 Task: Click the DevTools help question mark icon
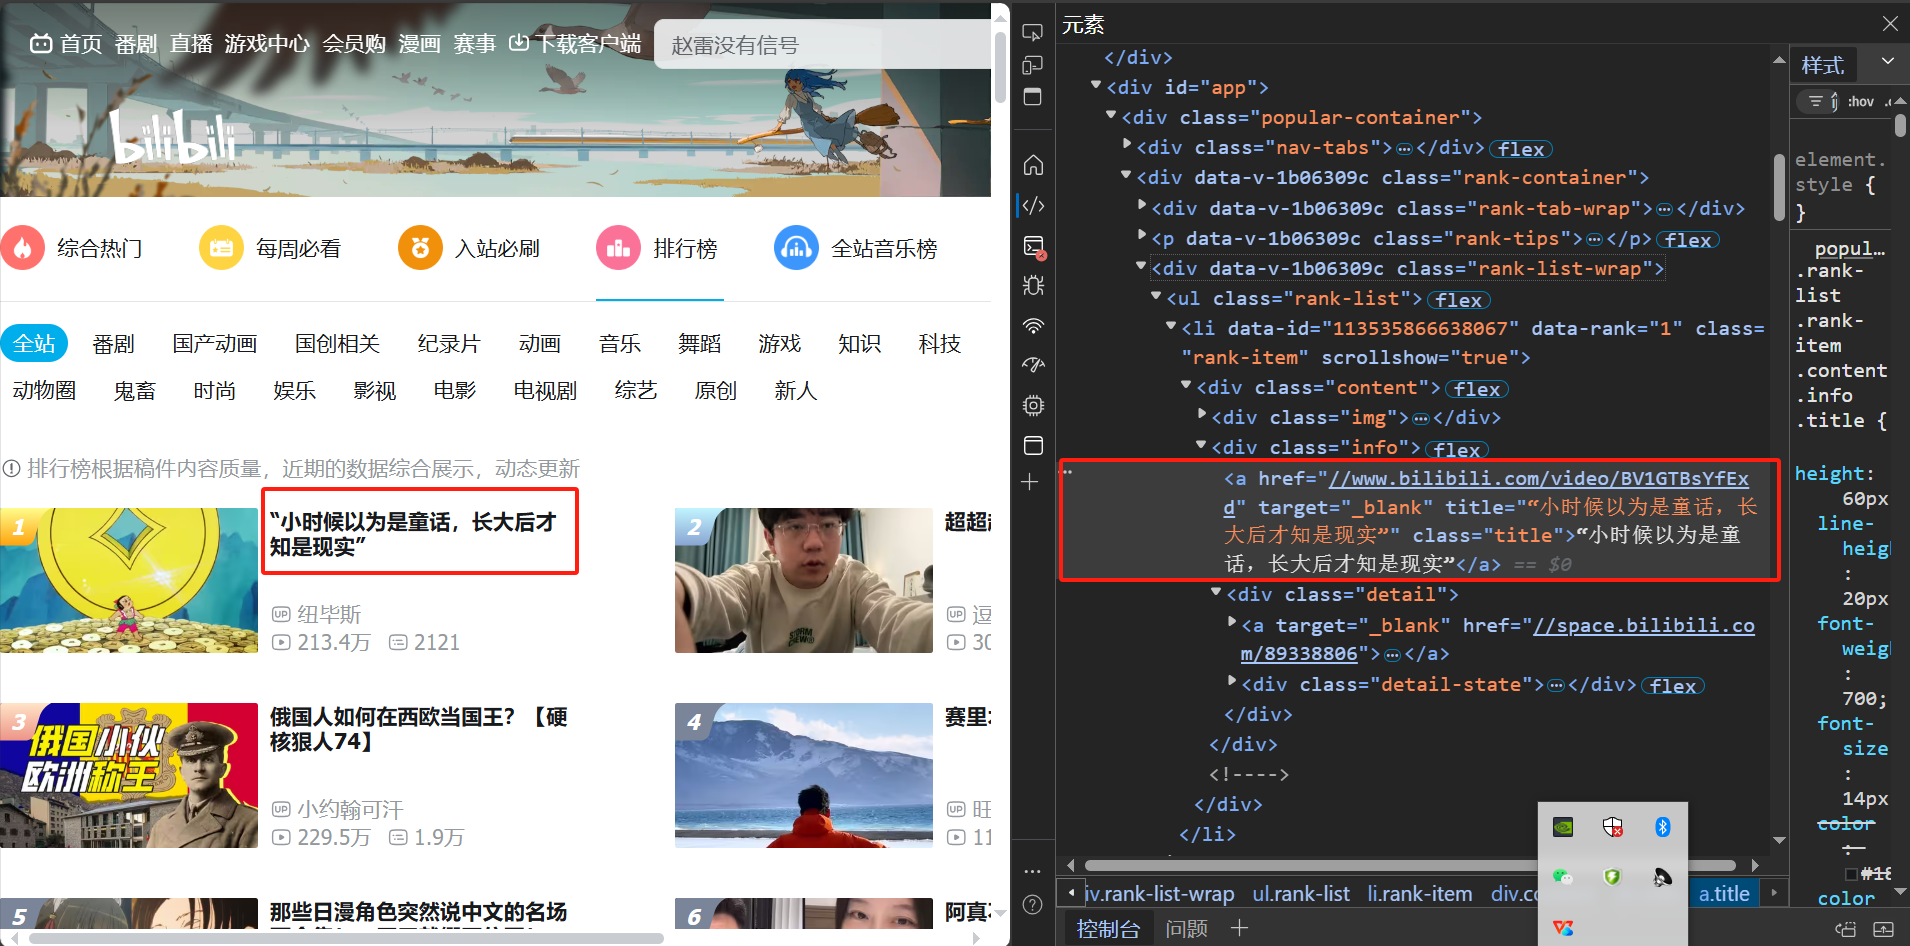pyautogui.click(x=1033, y=905)
